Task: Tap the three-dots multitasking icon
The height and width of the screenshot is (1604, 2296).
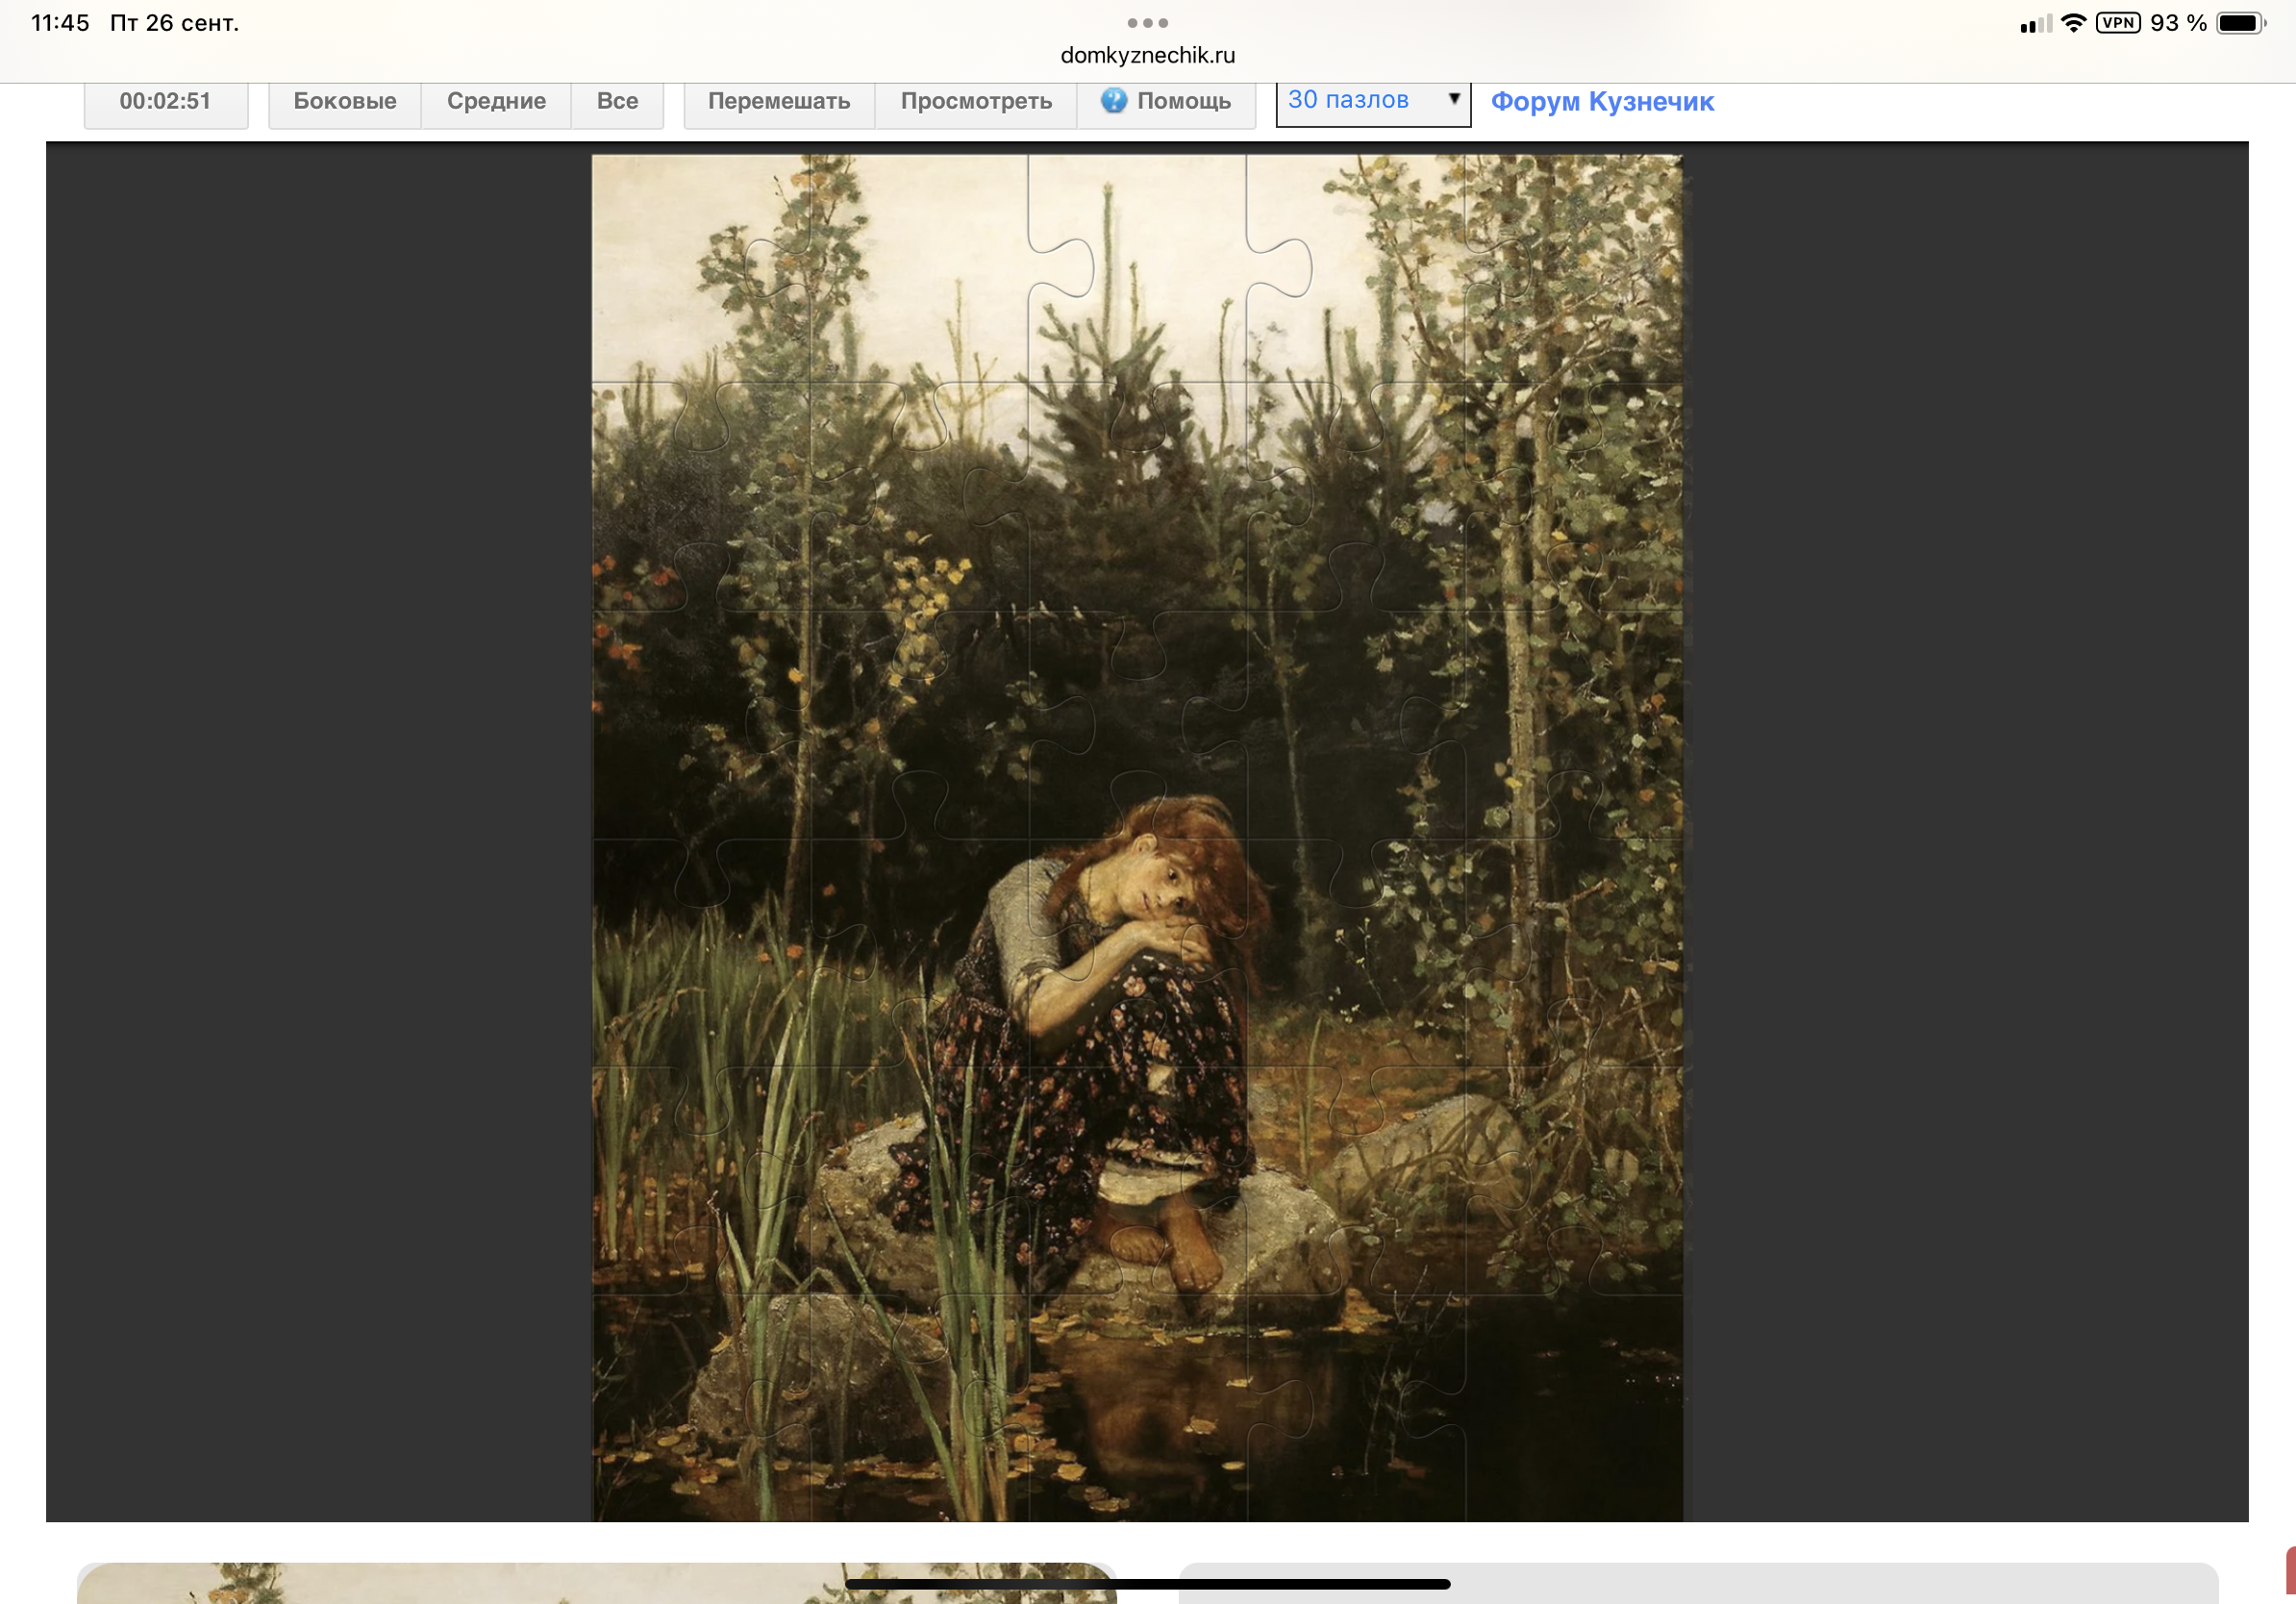Action: [x=1147, y=23]
